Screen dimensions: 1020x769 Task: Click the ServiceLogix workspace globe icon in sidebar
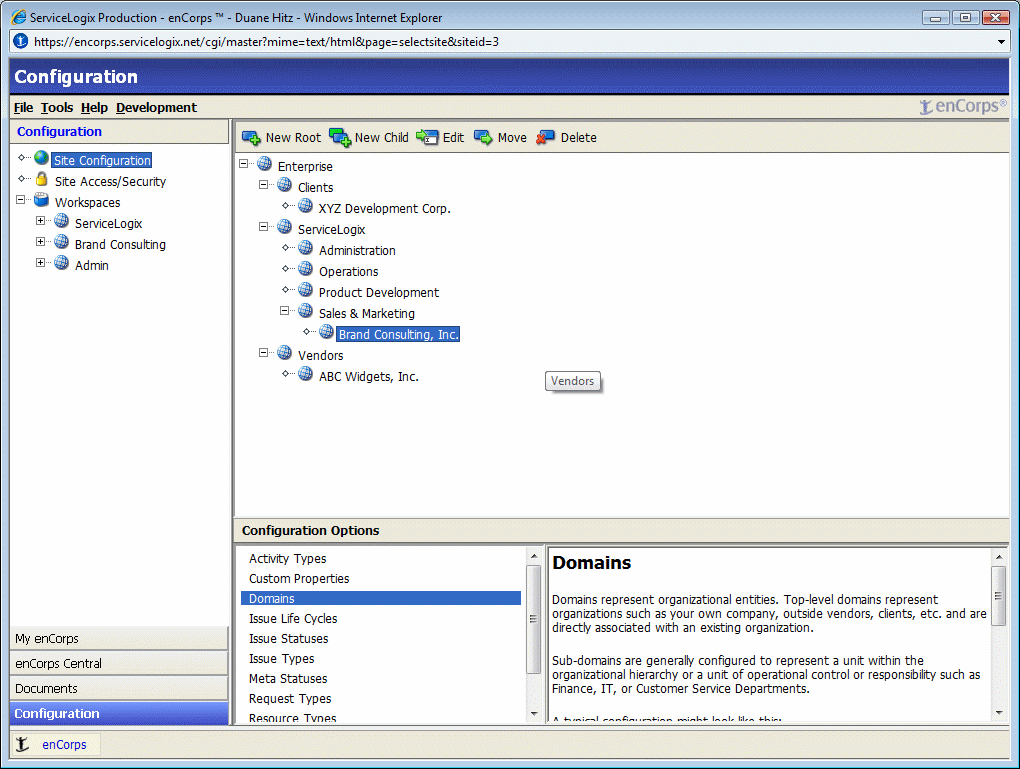point(62,221)
